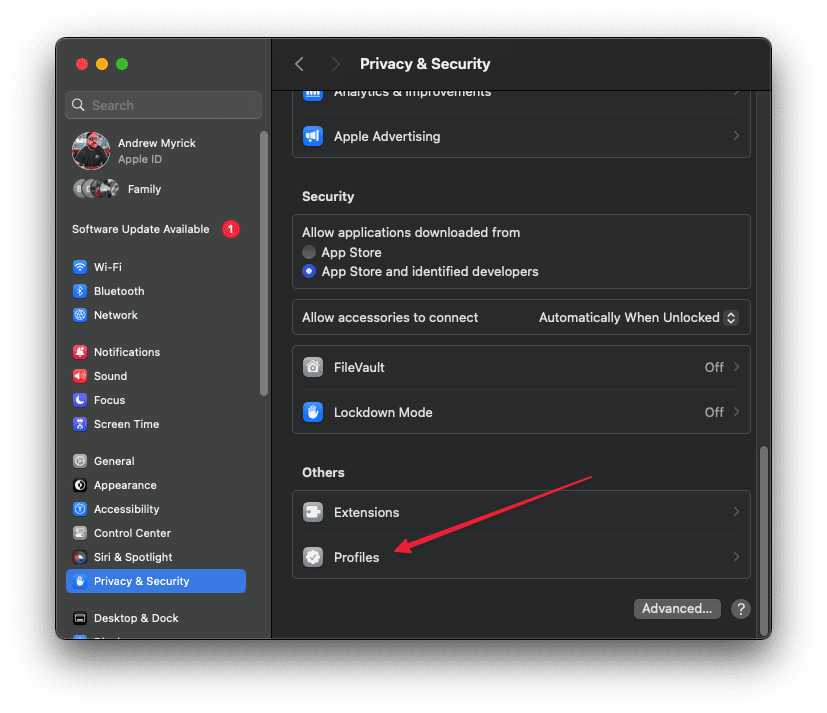Open Wi-Fi settings pane
This screenshot has width=827, height=713.
tap(156, 267)
